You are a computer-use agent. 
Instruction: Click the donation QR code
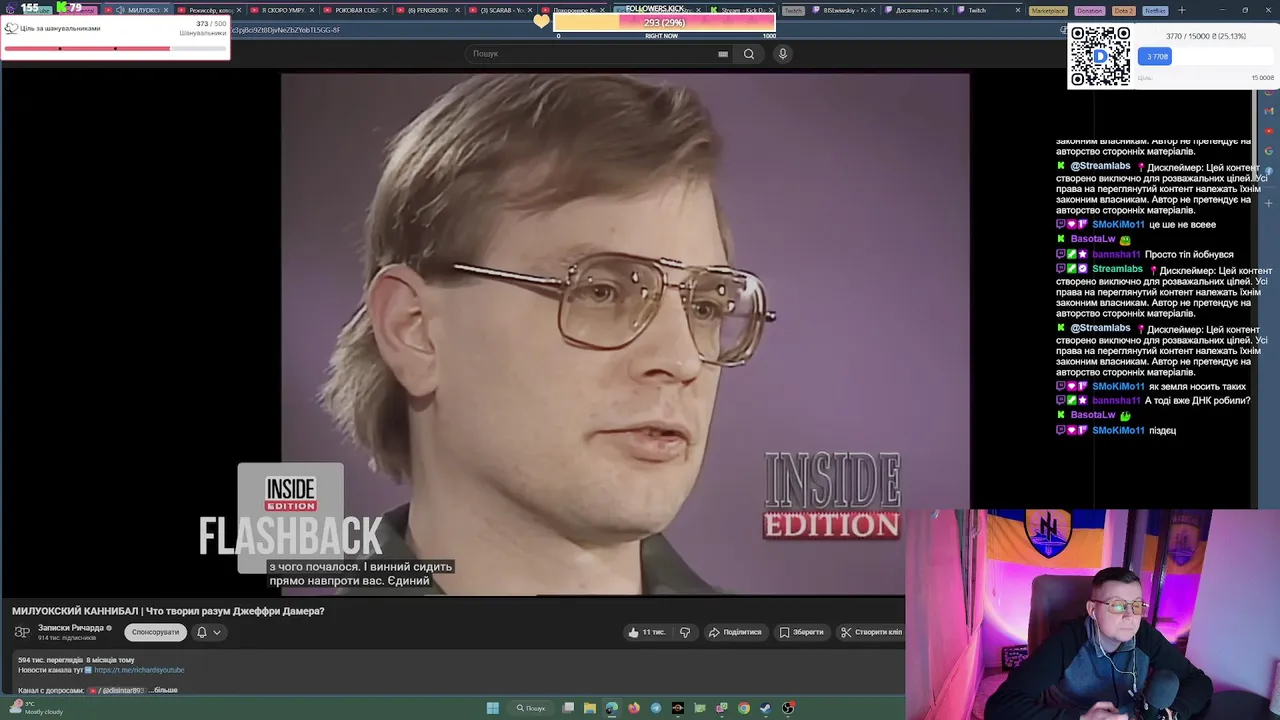[1100, 56]
